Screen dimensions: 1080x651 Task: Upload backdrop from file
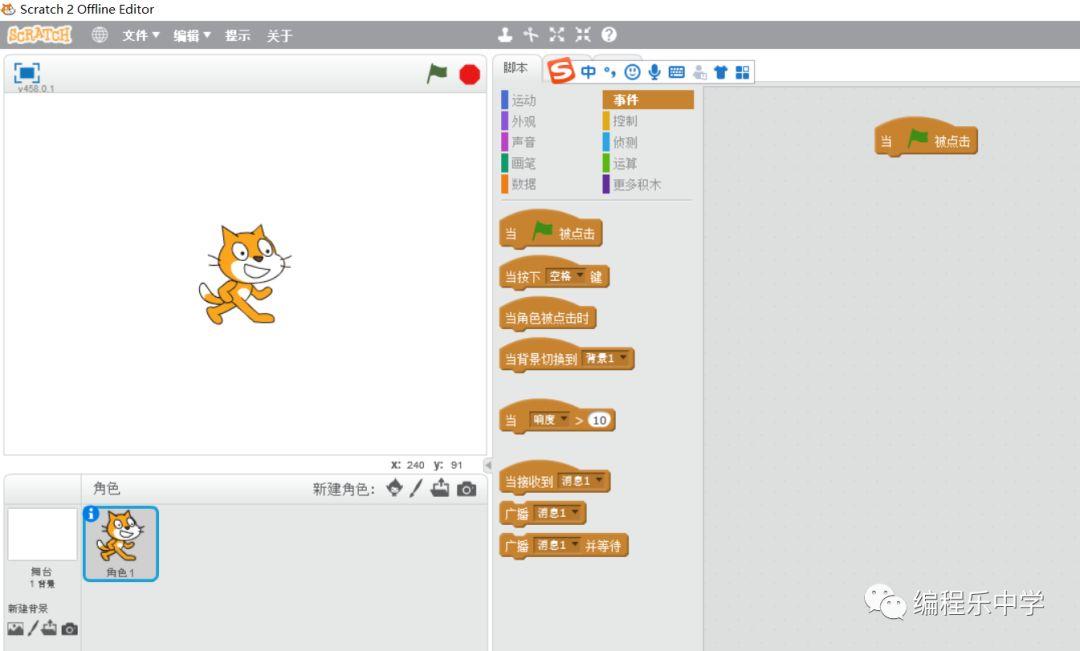tap(49, 628)
